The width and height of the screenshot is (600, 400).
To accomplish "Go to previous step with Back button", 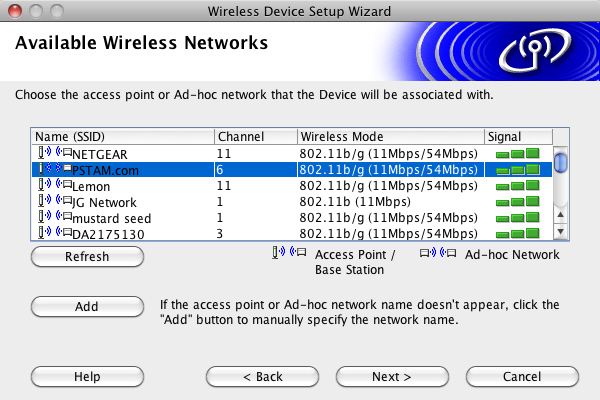I will 262,377.
